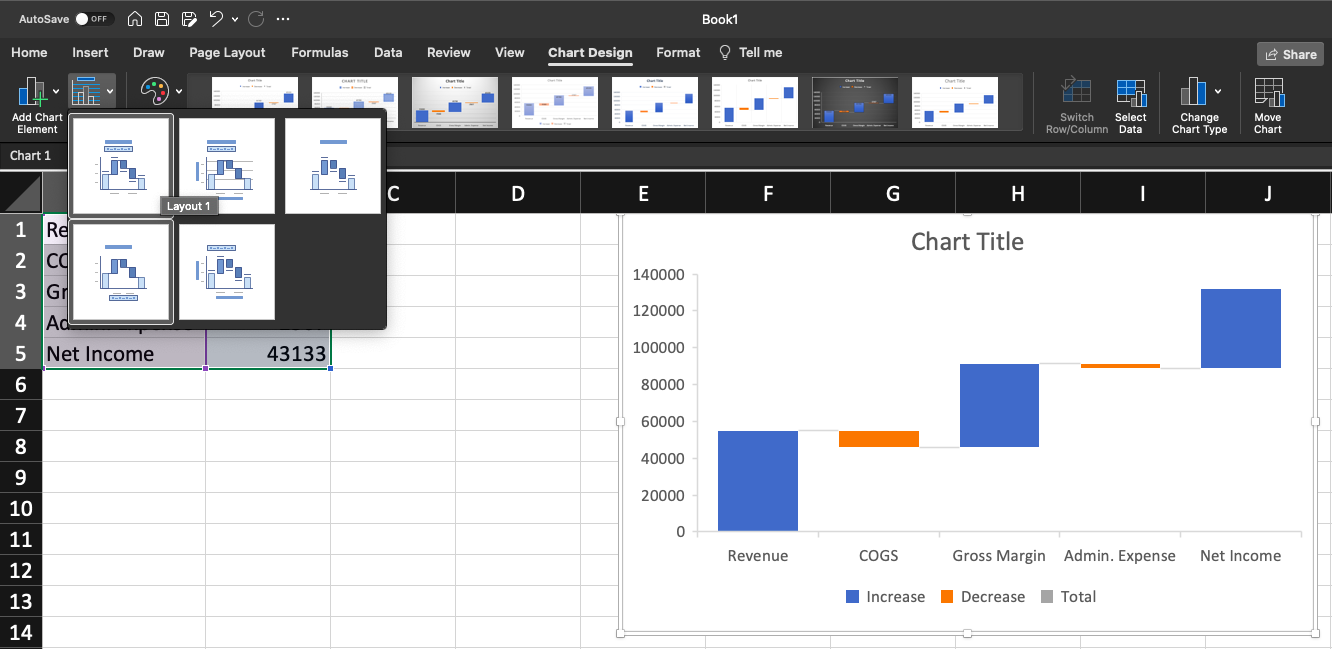Open the Change Colors palette icon
Screen dimensions: 1332x649
155,92
